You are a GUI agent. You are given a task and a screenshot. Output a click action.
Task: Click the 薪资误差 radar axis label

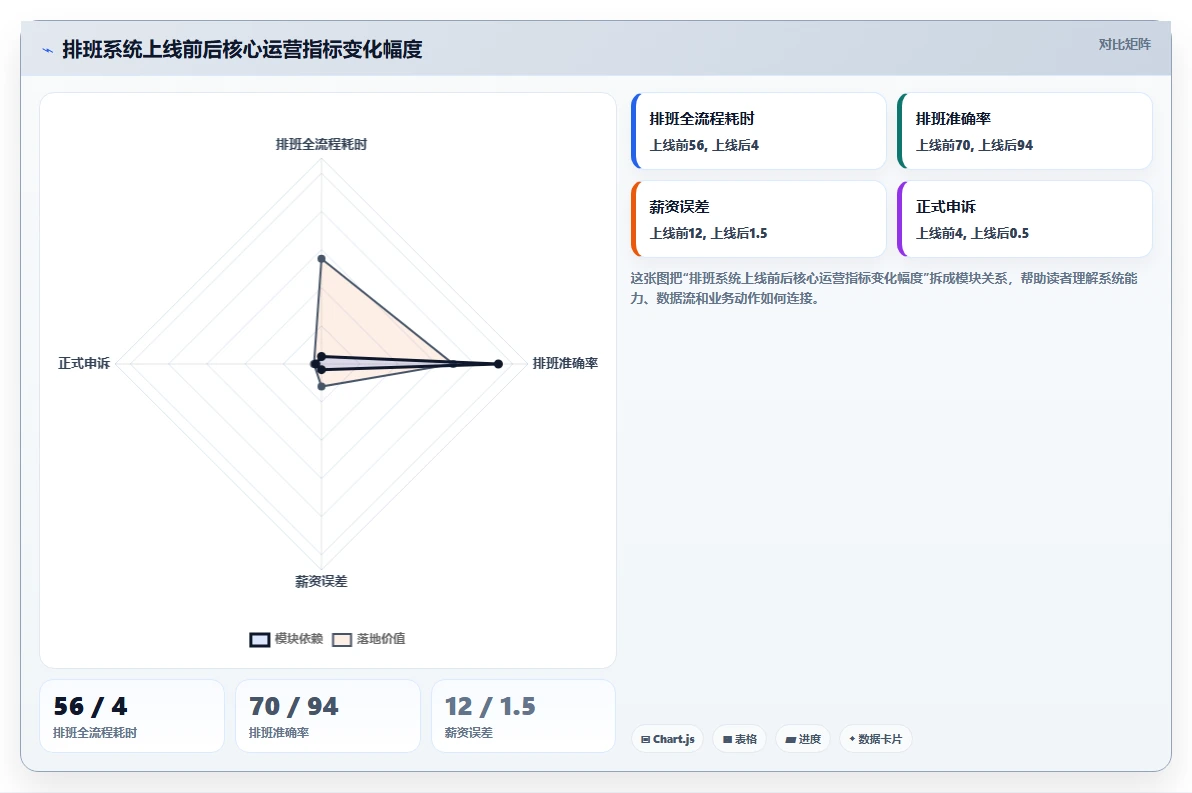(x=321, y=582)
